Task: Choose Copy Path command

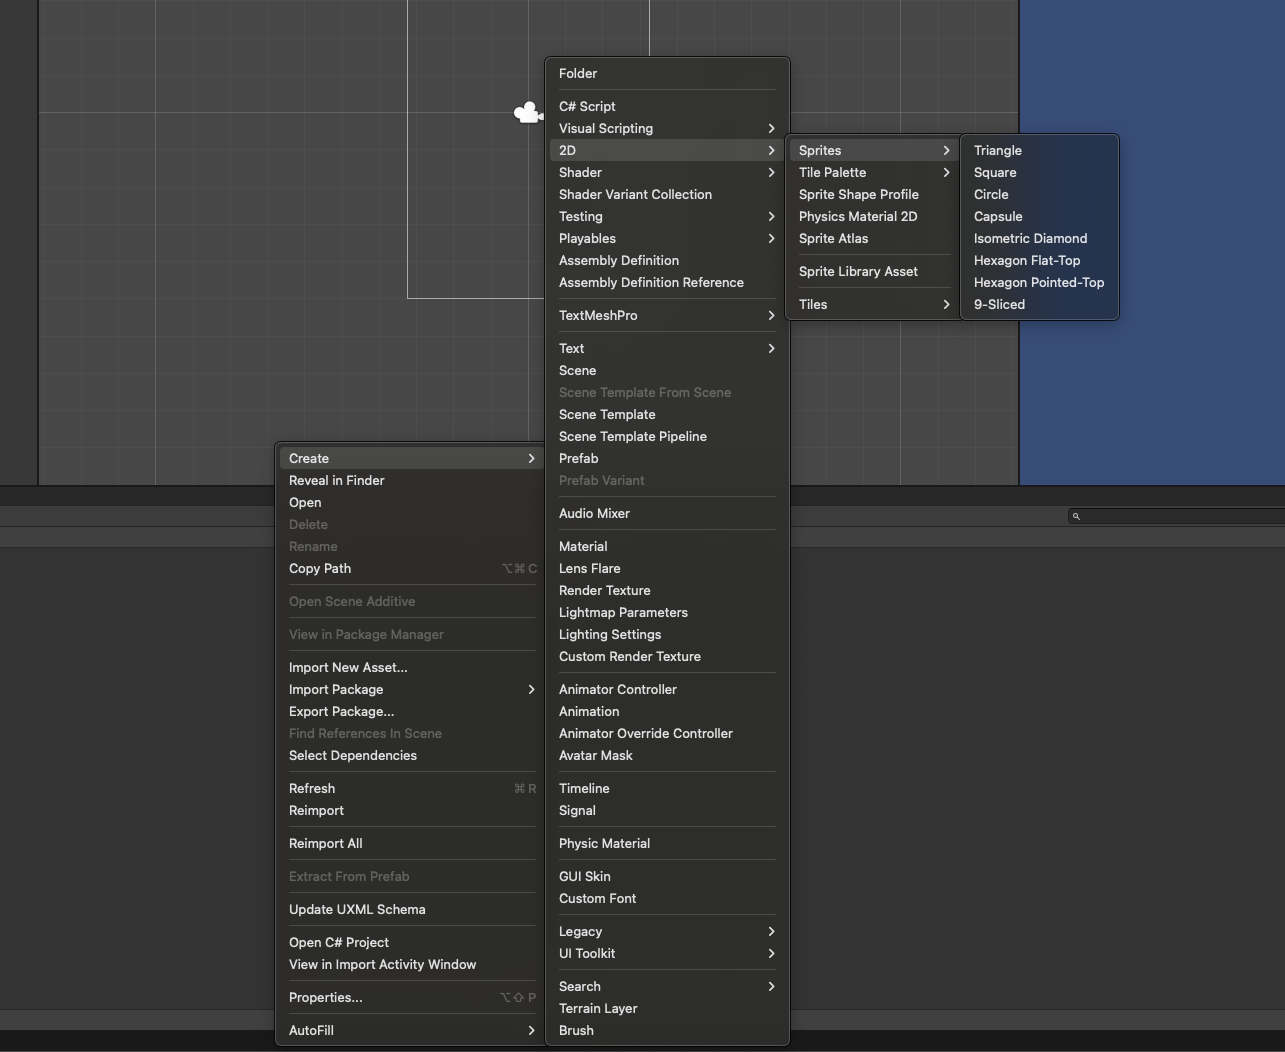Action: (412, 568)
